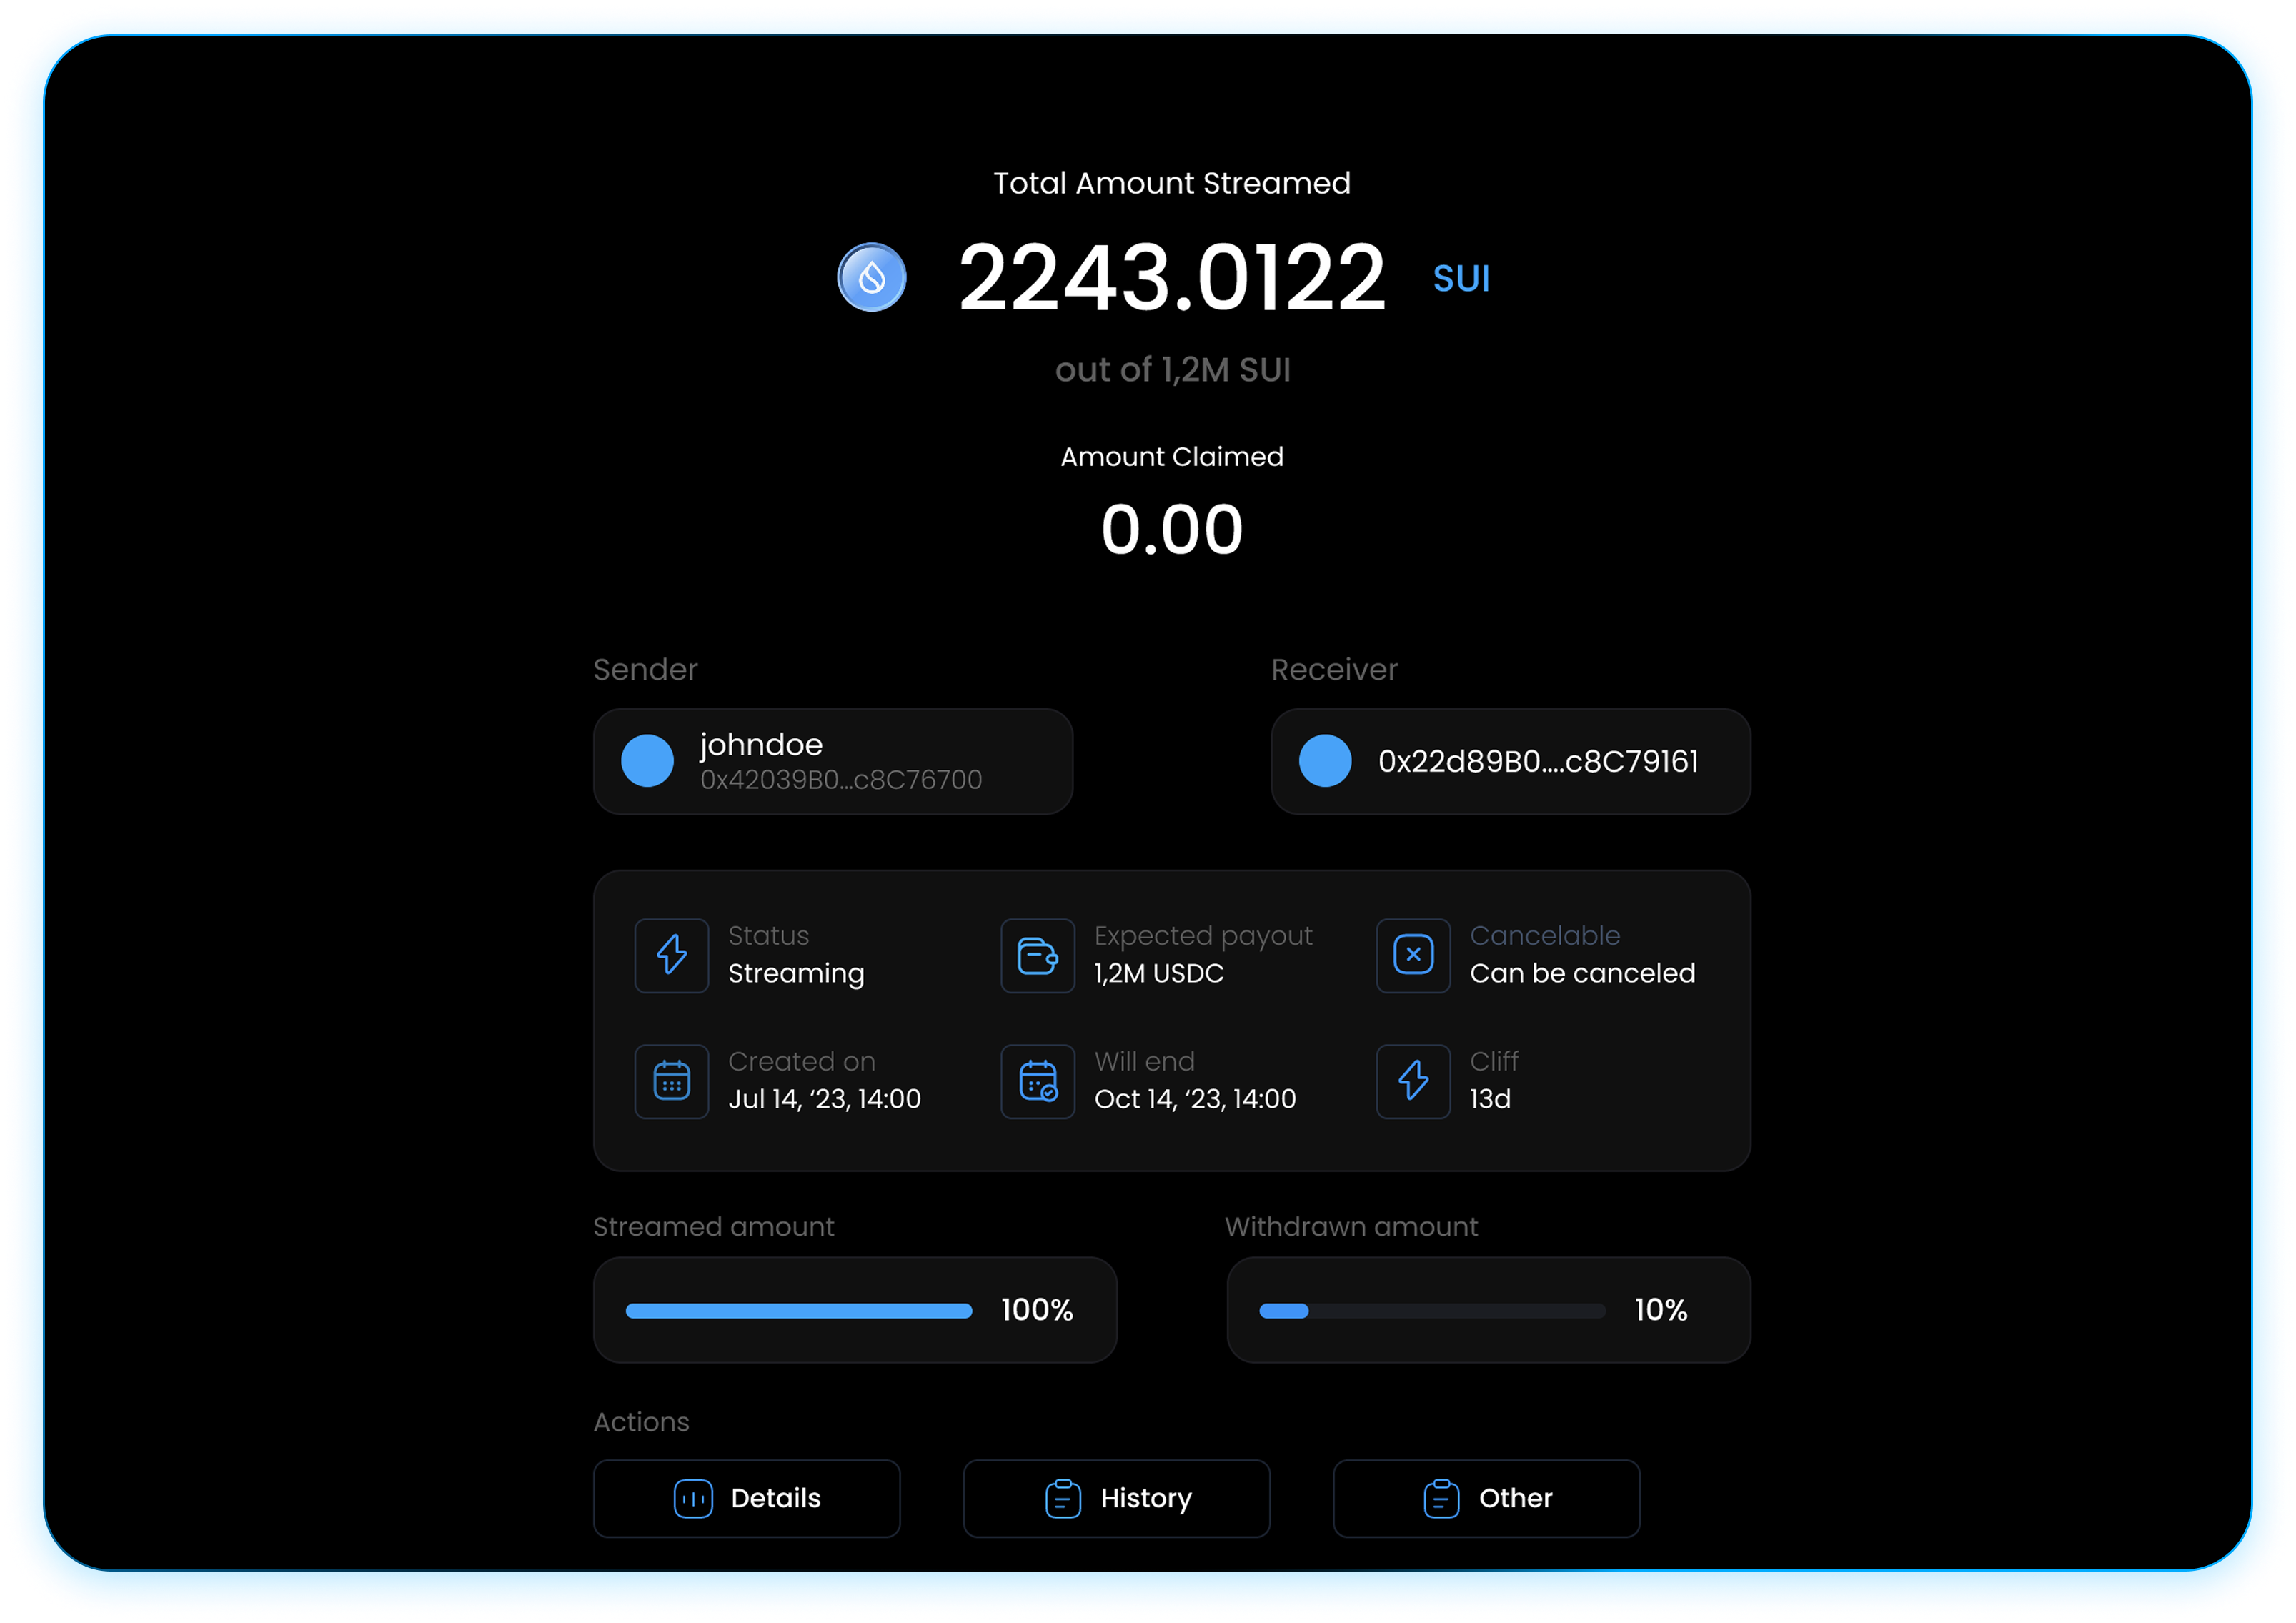
Task: Click the Created on calendar icon
Action: (671, 1081)
